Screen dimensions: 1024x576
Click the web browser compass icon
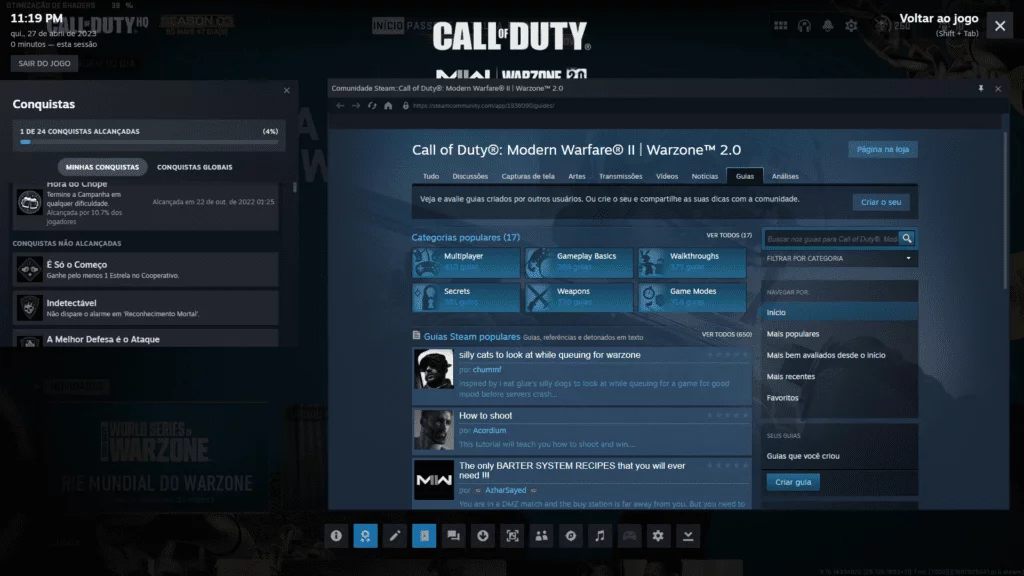(x=570, y=536)
